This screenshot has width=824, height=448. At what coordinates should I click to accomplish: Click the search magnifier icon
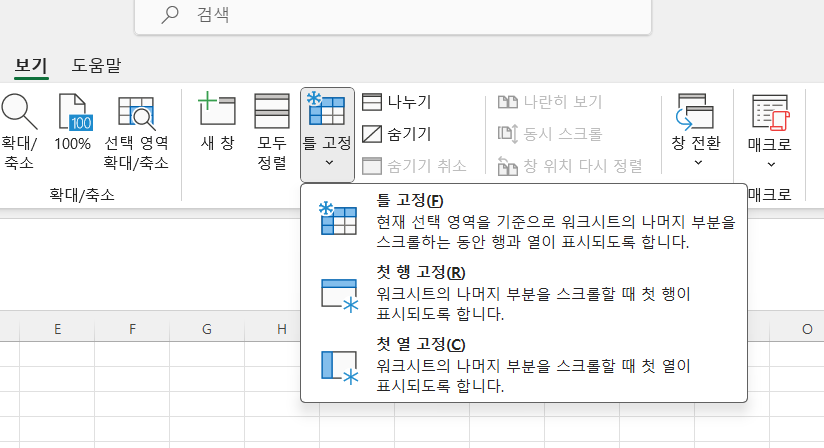point(170,14)
